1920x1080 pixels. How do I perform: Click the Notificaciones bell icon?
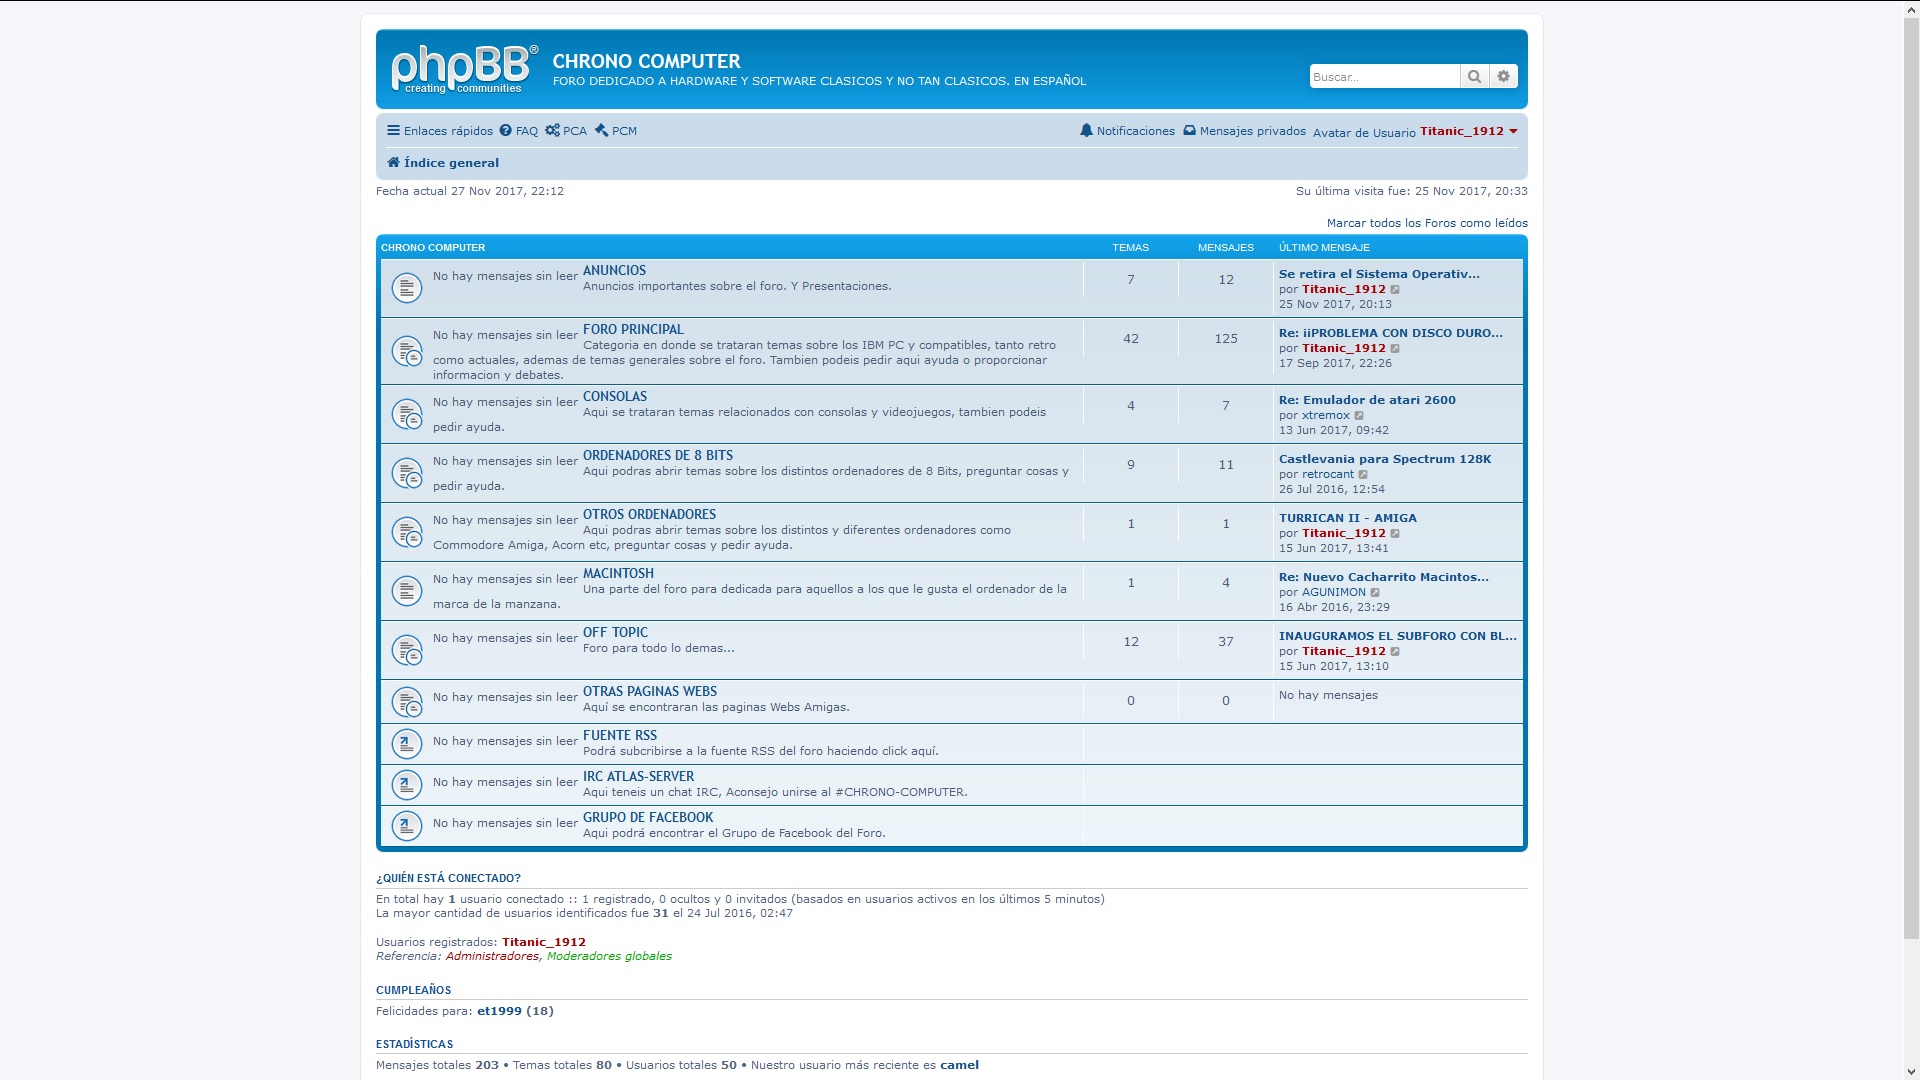(1087, 131)
